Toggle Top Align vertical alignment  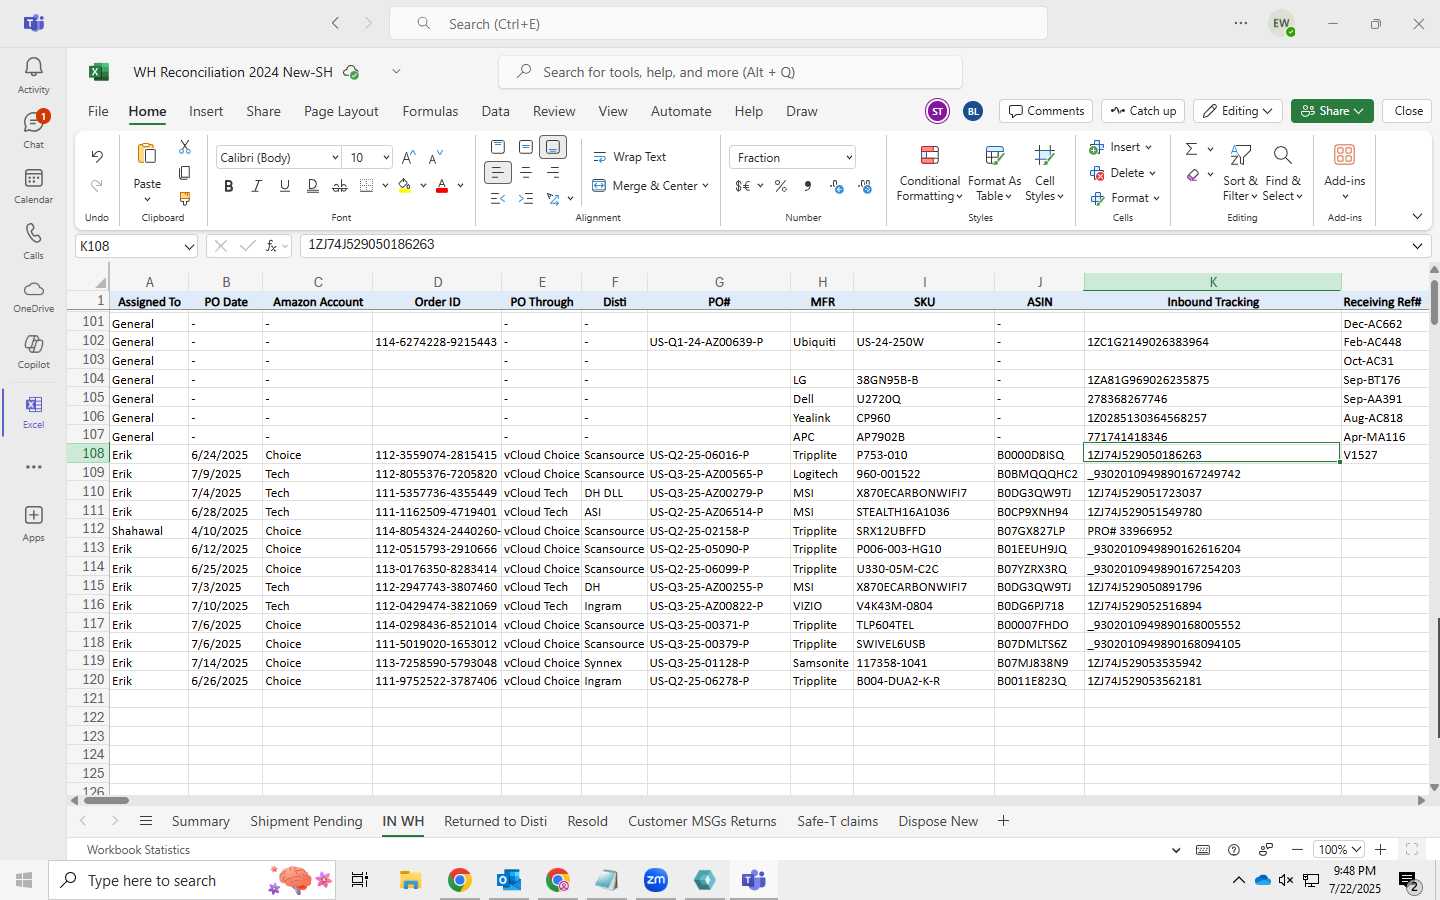[x=498, y=147]
